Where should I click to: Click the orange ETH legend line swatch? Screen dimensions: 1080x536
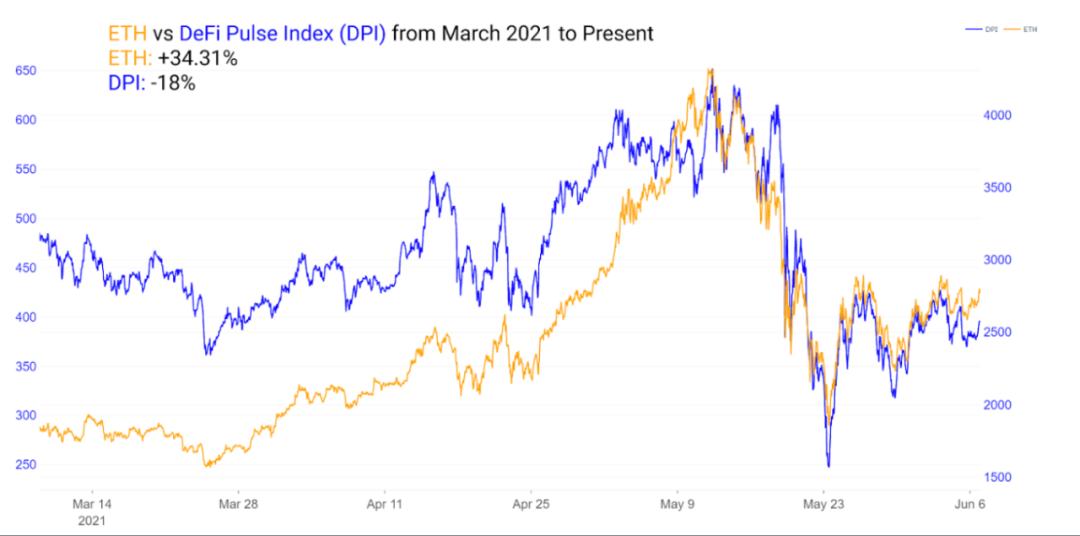(x=1012, y=29)
